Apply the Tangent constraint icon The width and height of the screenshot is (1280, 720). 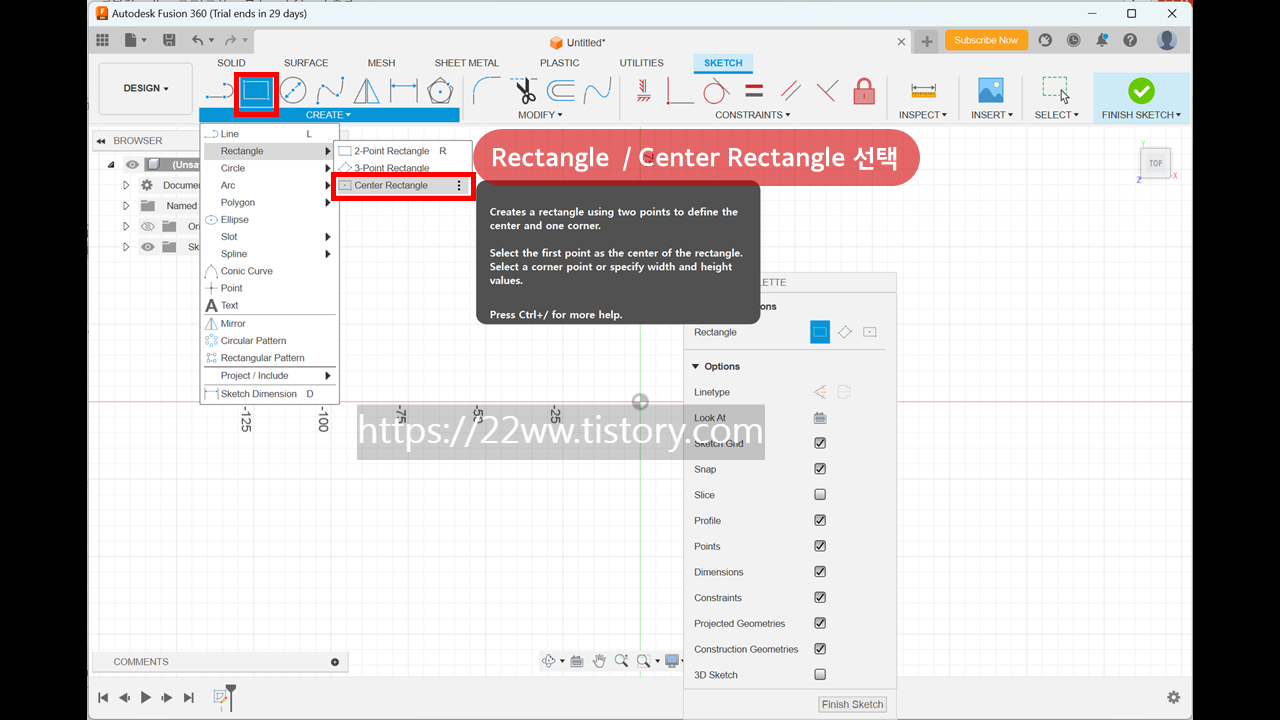click(x=716, y=91)
